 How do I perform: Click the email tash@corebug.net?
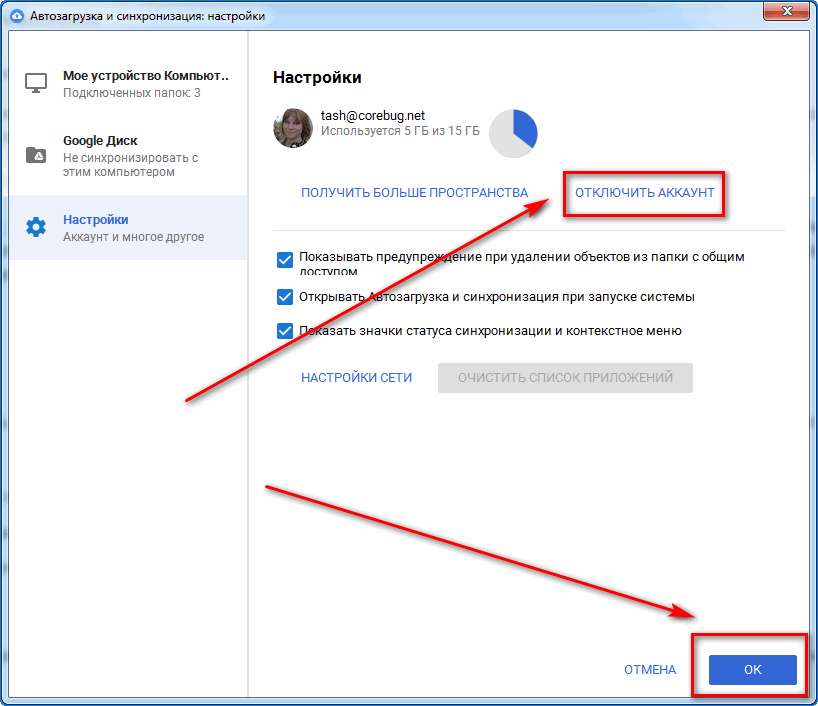click(372, 115)
